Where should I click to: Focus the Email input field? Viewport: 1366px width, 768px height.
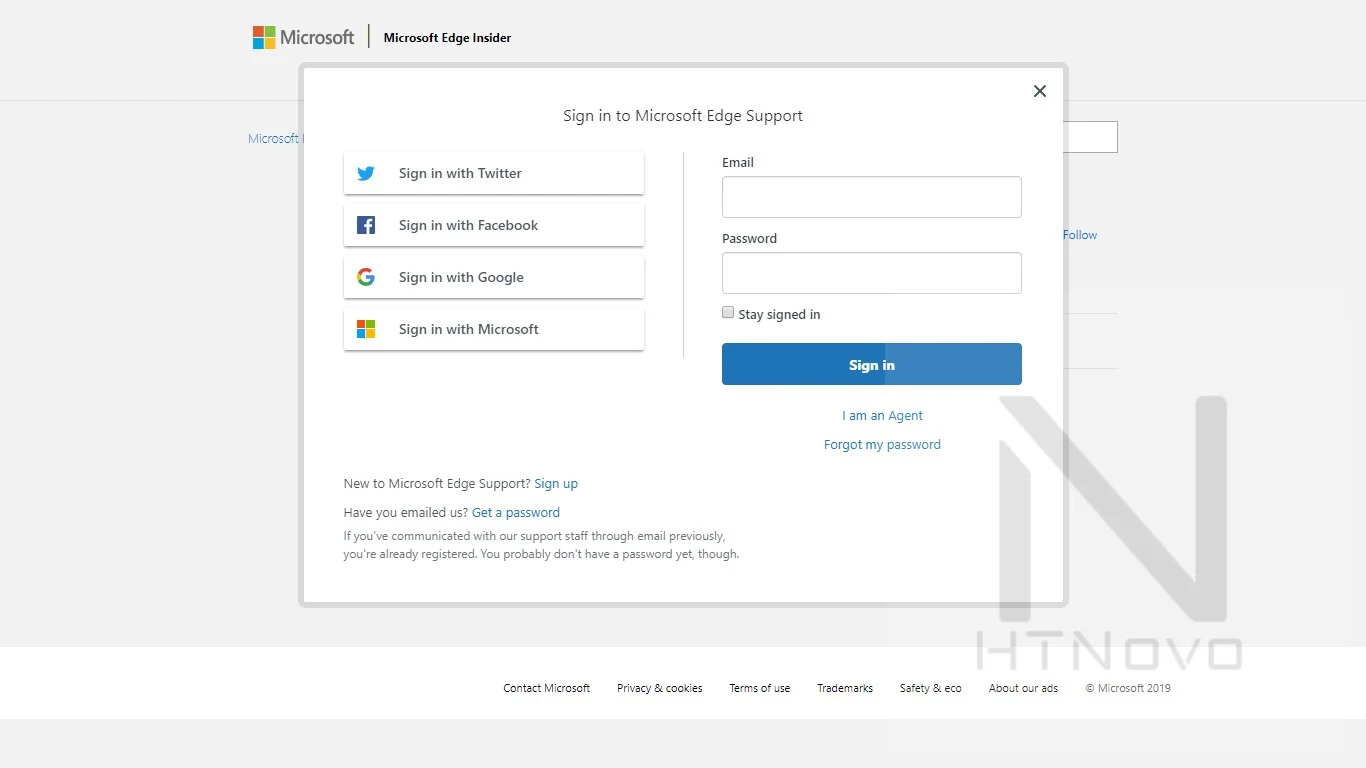tap(872, 197)
